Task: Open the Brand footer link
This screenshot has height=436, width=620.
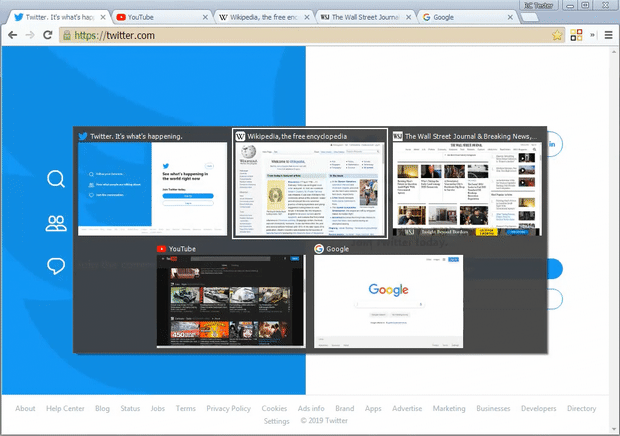Action: [x=344, y=408]
